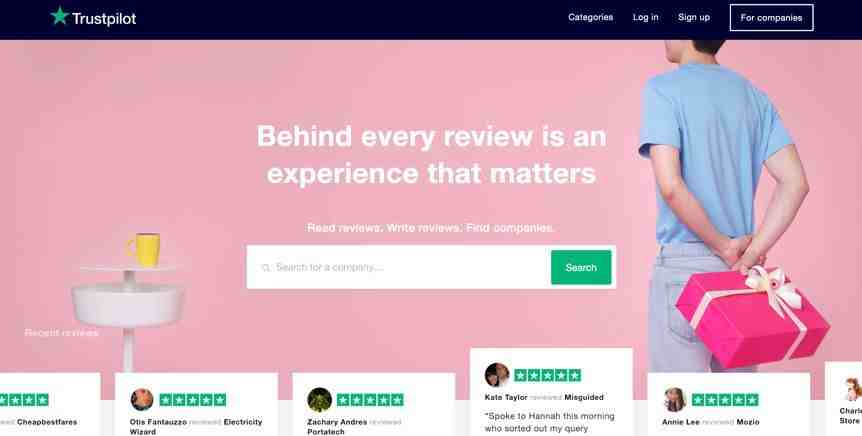This screenshot has height=436, width=862.
Task: Open Zachary Andres's profile avatar
Action: tap(319, 399)
